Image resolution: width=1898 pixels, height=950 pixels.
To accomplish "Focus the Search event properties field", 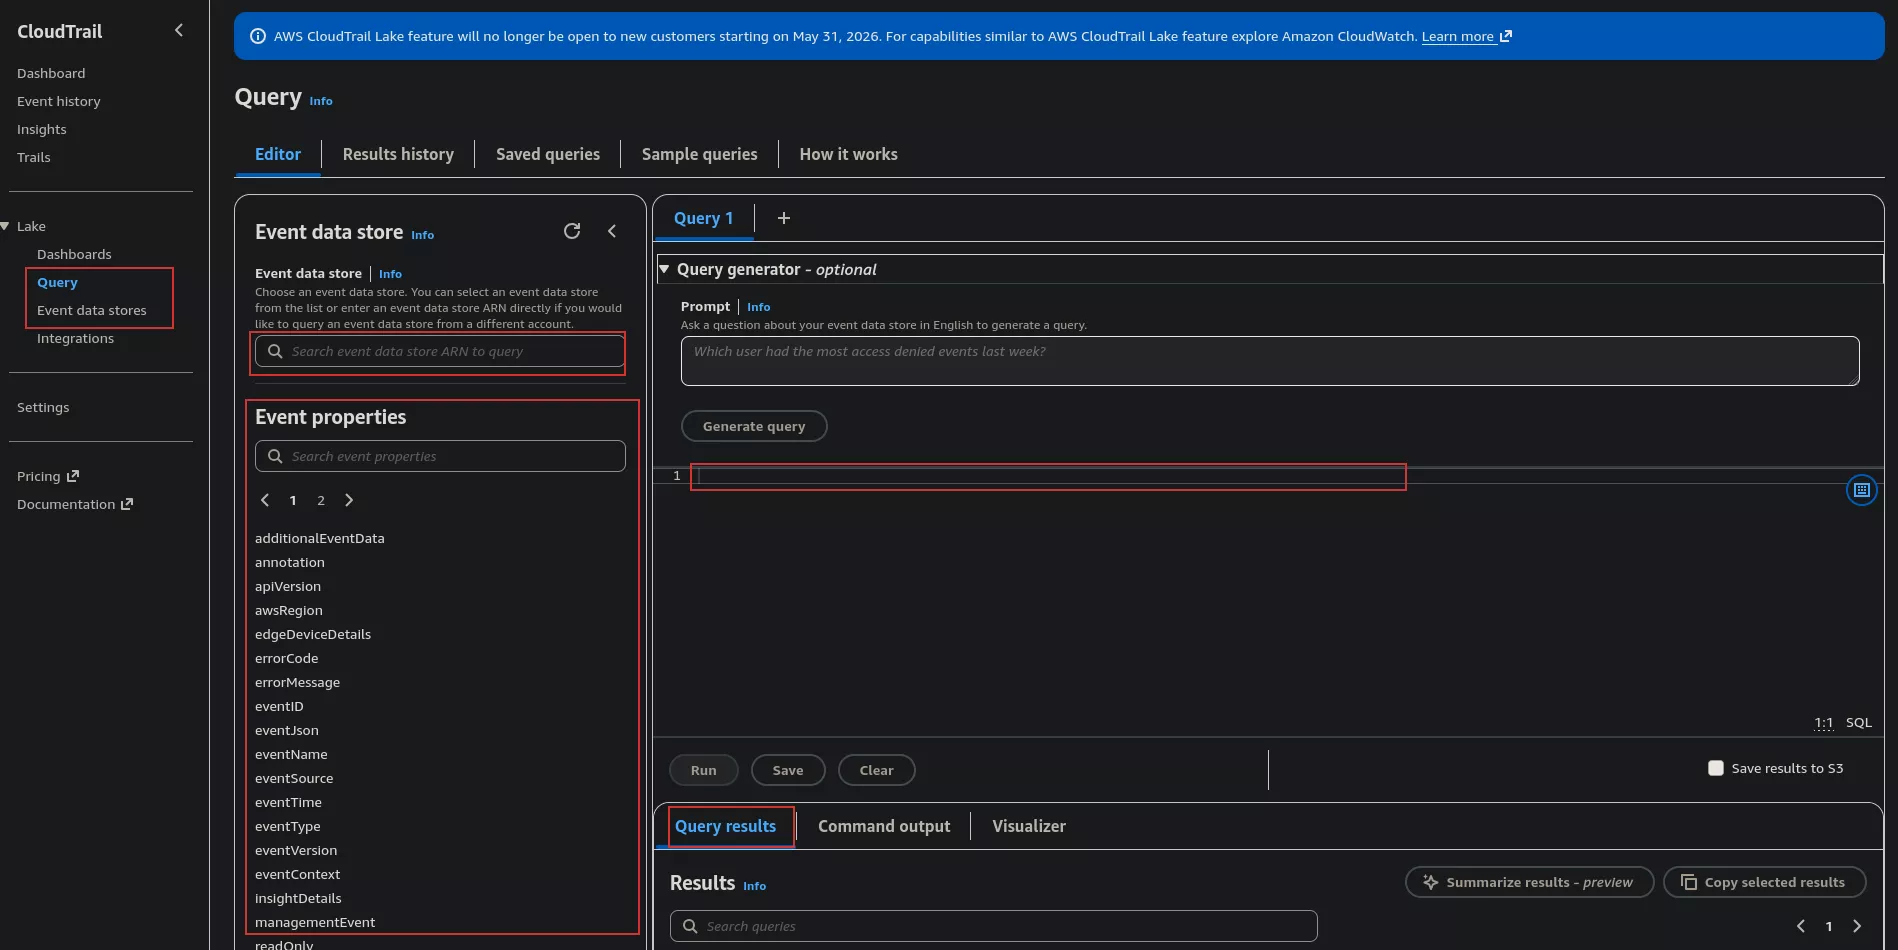I will pos(440,456).
